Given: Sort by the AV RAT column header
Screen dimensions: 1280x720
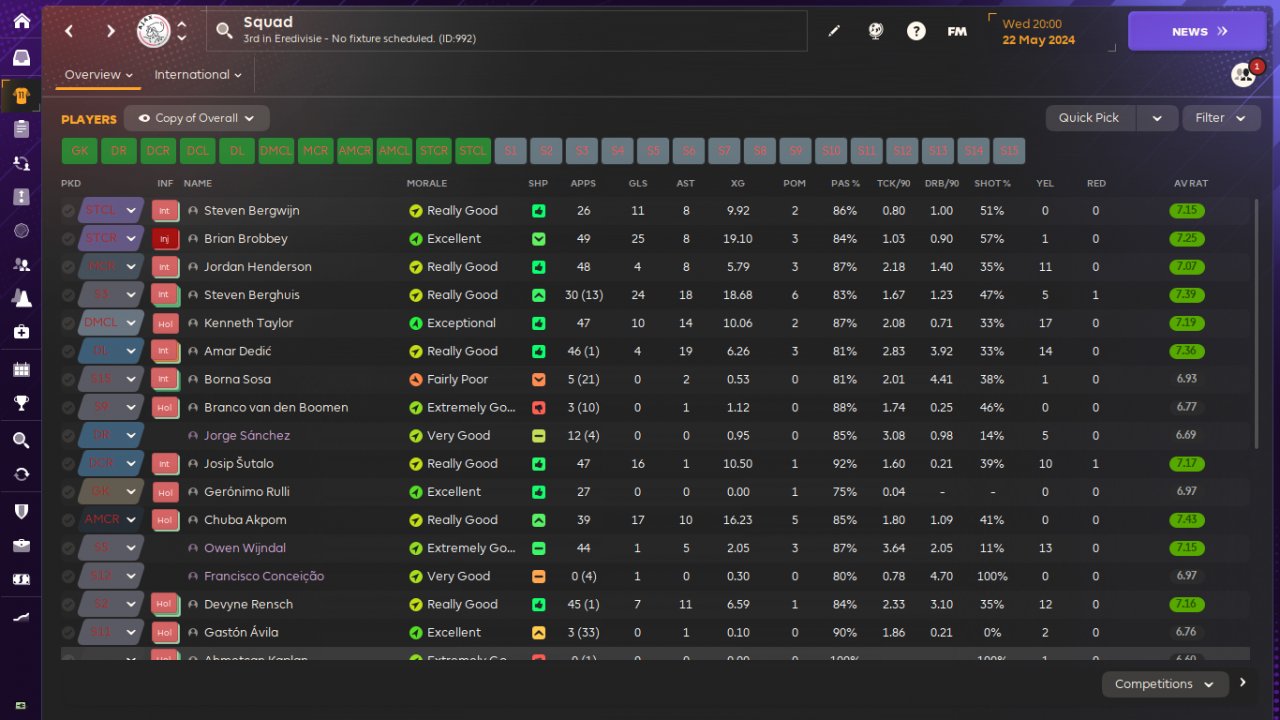Looking at the screenshot, I should pos(1191,183).
